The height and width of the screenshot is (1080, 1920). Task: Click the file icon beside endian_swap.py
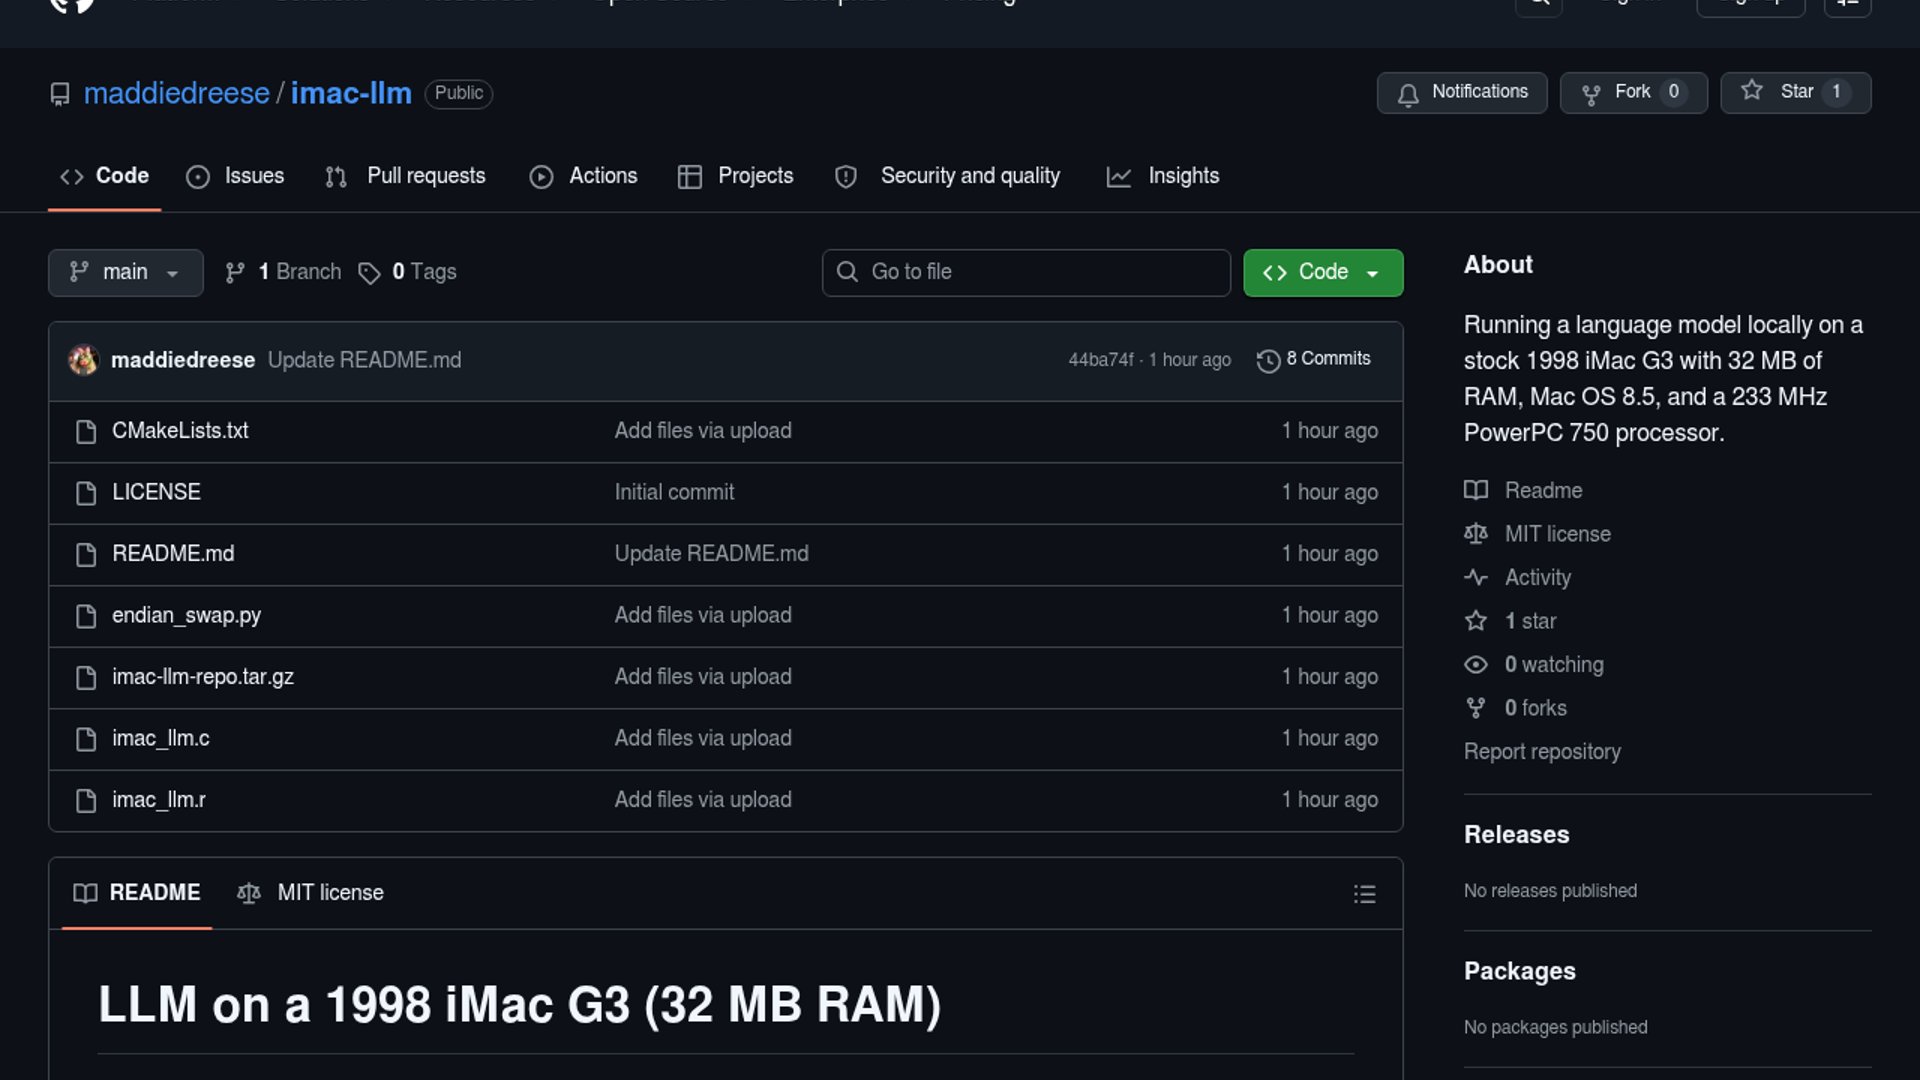pos(86,616)
